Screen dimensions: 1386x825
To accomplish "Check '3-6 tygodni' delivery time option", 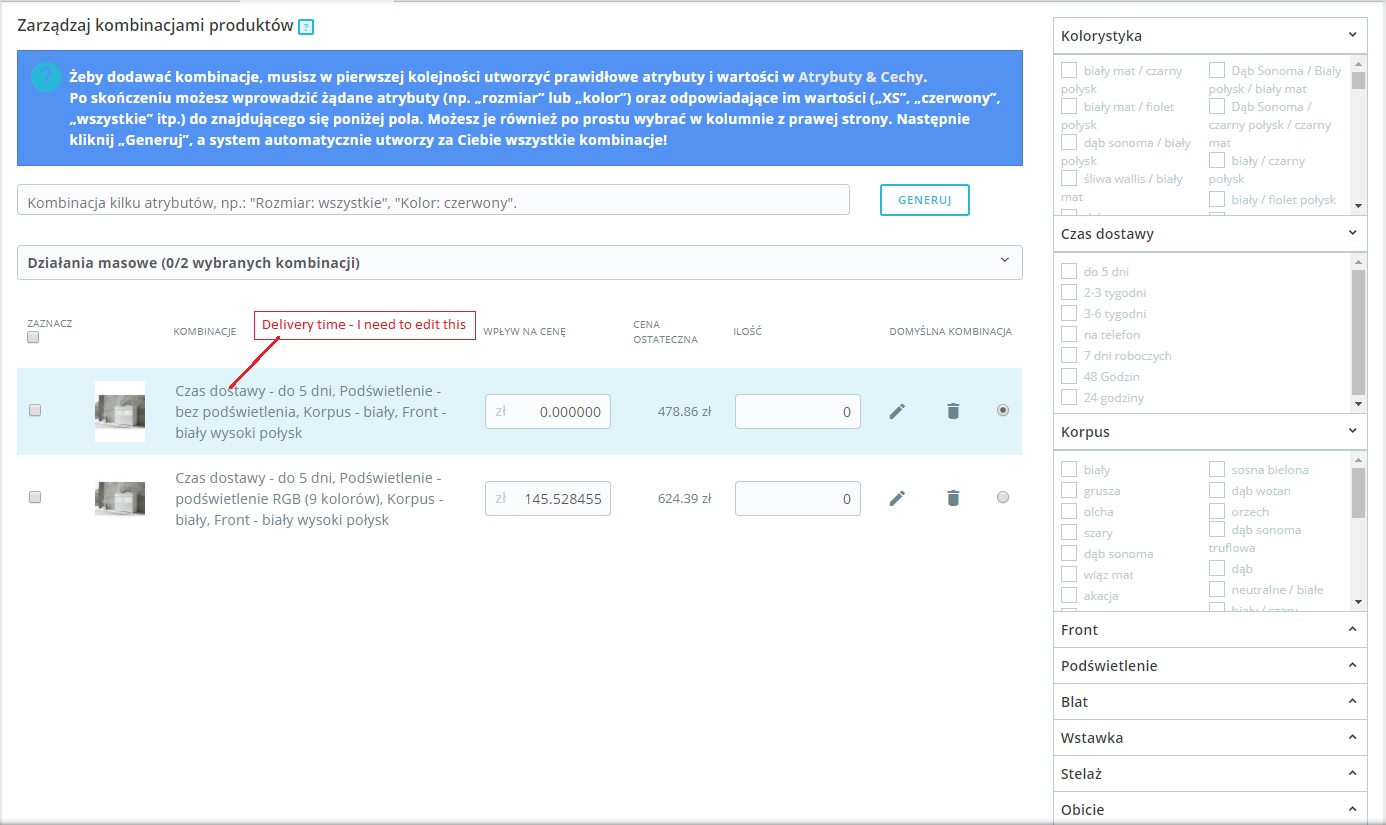I will pyautogui.click(x=1069, y=313).
